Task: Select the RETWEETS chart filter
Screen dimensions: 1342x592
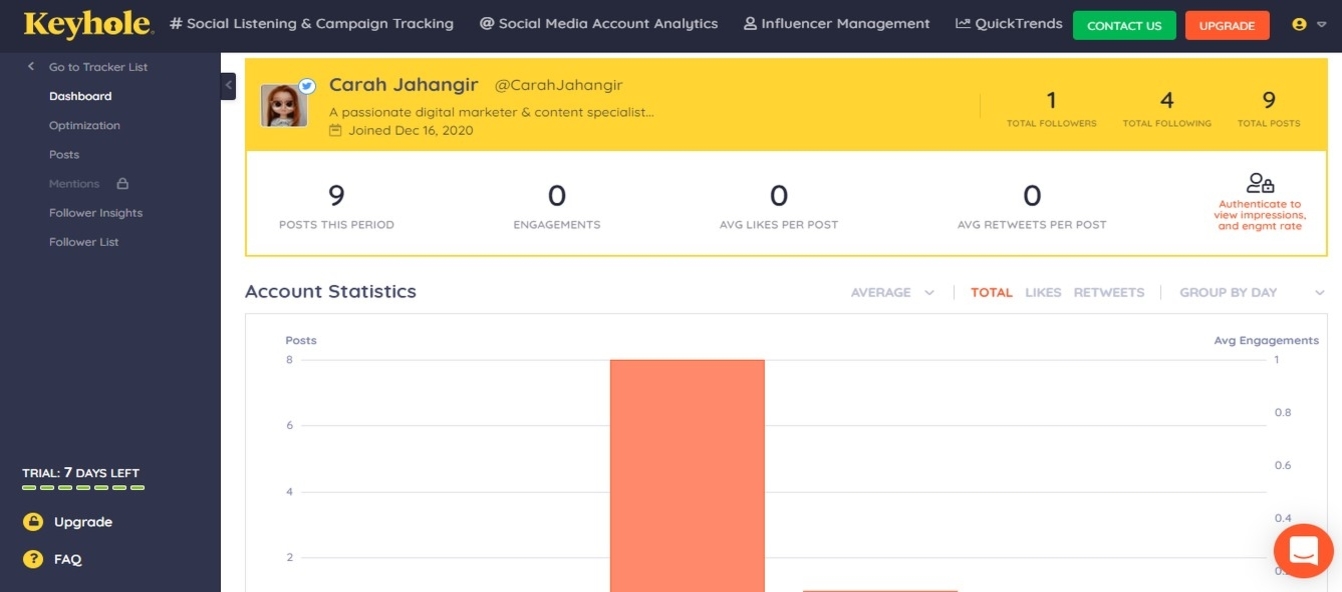Action: pos(1109,292)
